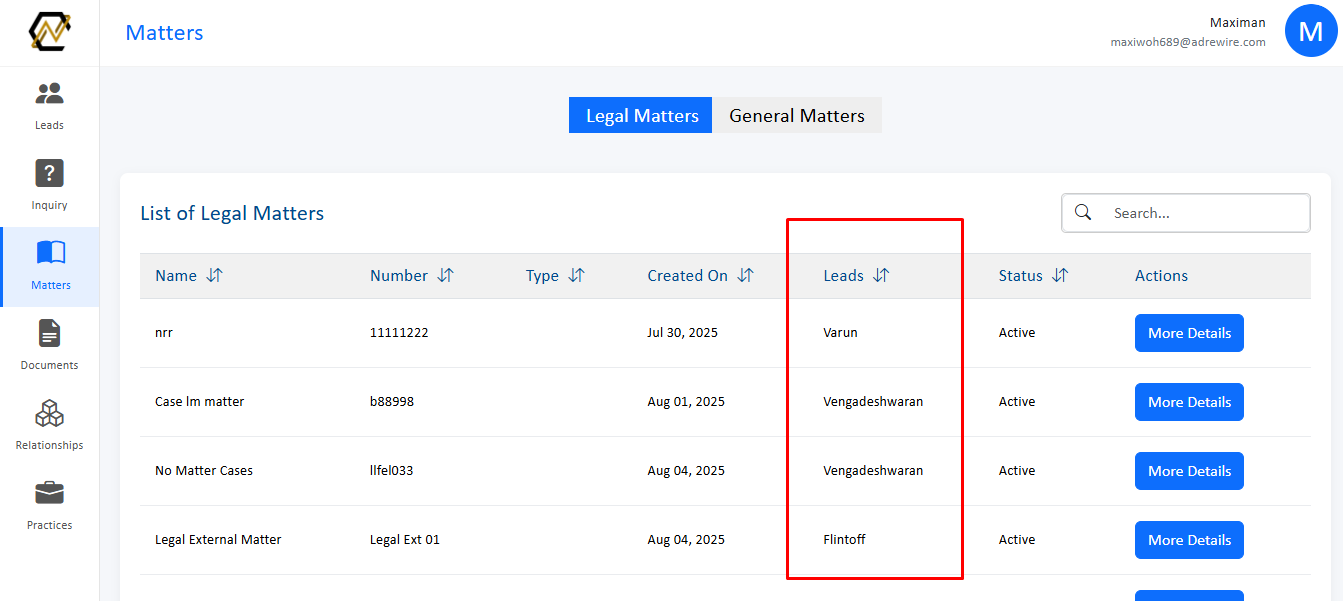The image size is (1343, 601).
Task: Open the Practices briefcase icon
Action: [49, 493]
